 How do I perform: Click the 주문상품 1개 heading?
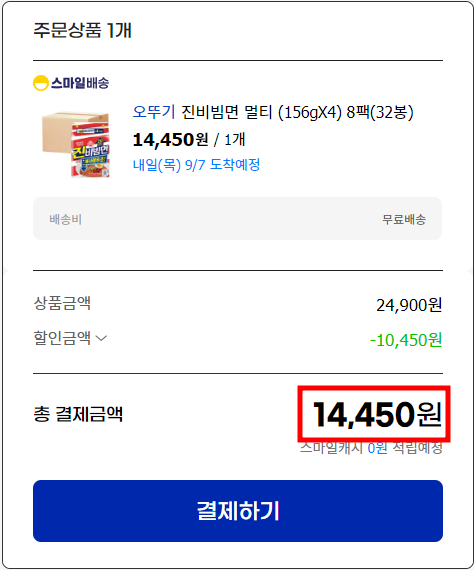[83, 30]
